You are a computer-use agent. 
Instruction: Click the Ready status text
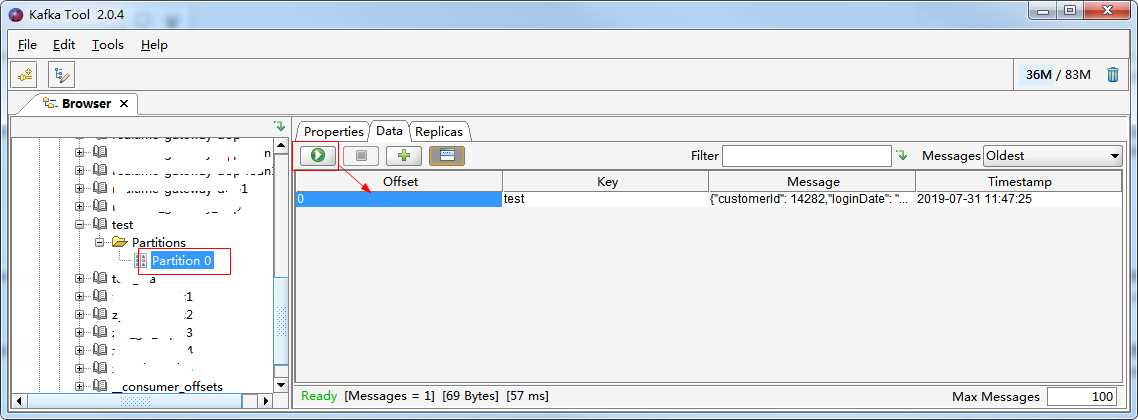click(319, 396)
